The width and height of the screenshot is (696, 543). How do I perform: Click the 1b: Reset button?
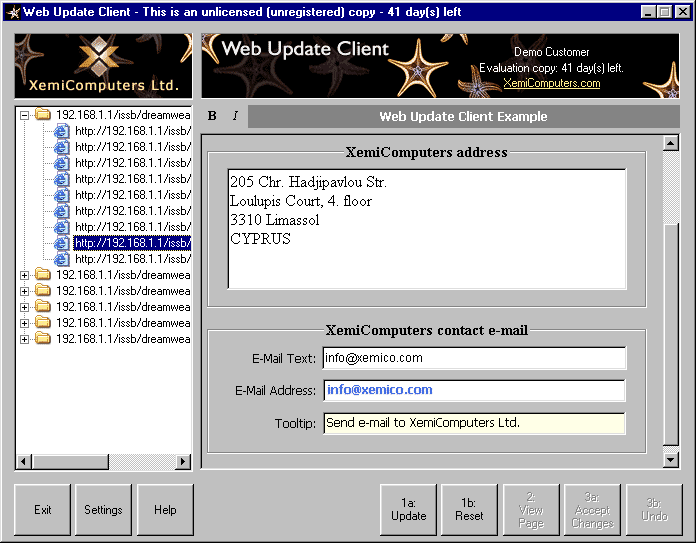(469, 510)
